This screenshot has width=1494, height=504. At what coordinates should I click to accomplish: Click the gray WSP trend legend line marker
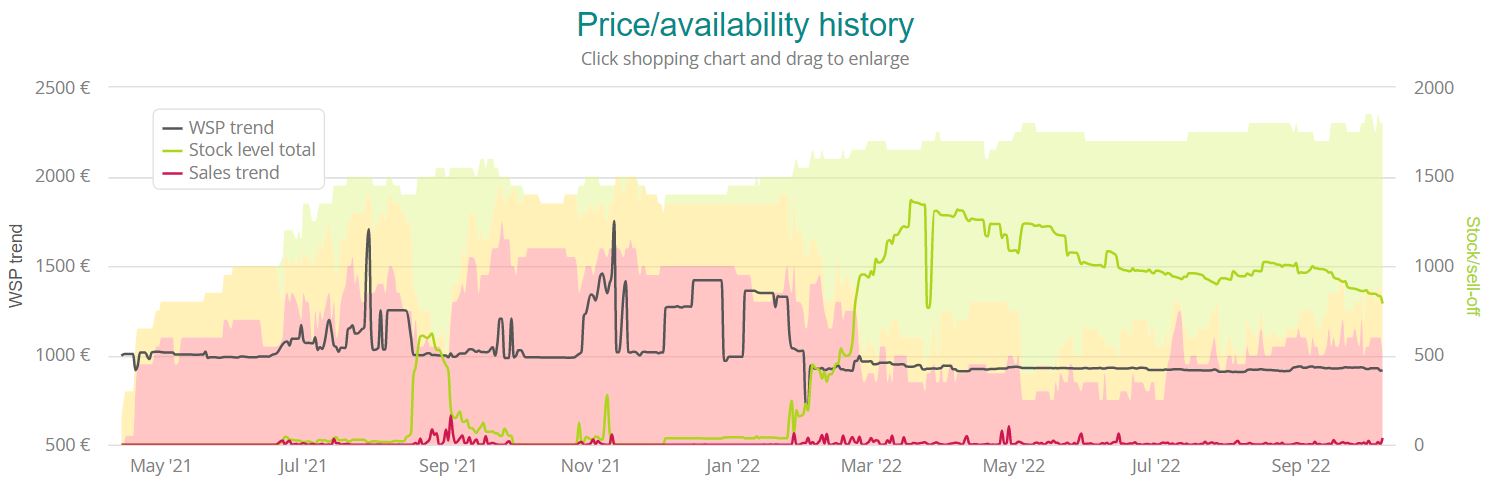[x=173, y=128]
